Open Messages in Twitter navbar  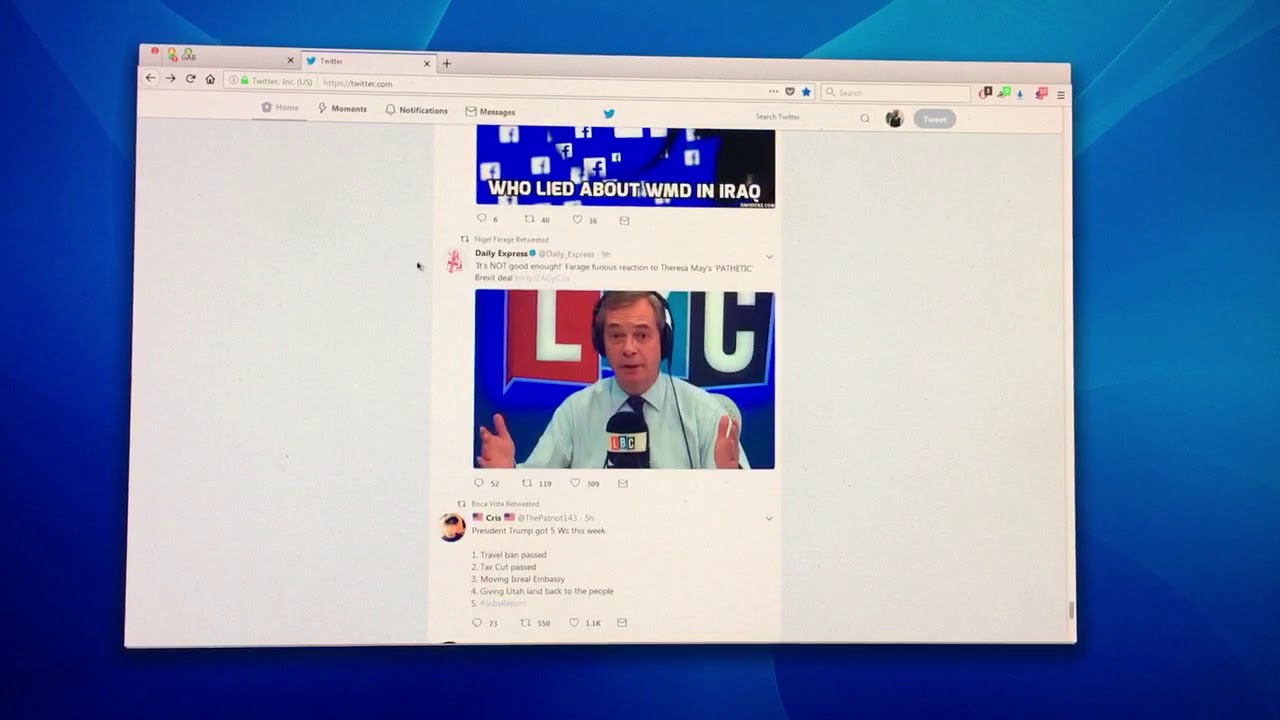point(490,112)
